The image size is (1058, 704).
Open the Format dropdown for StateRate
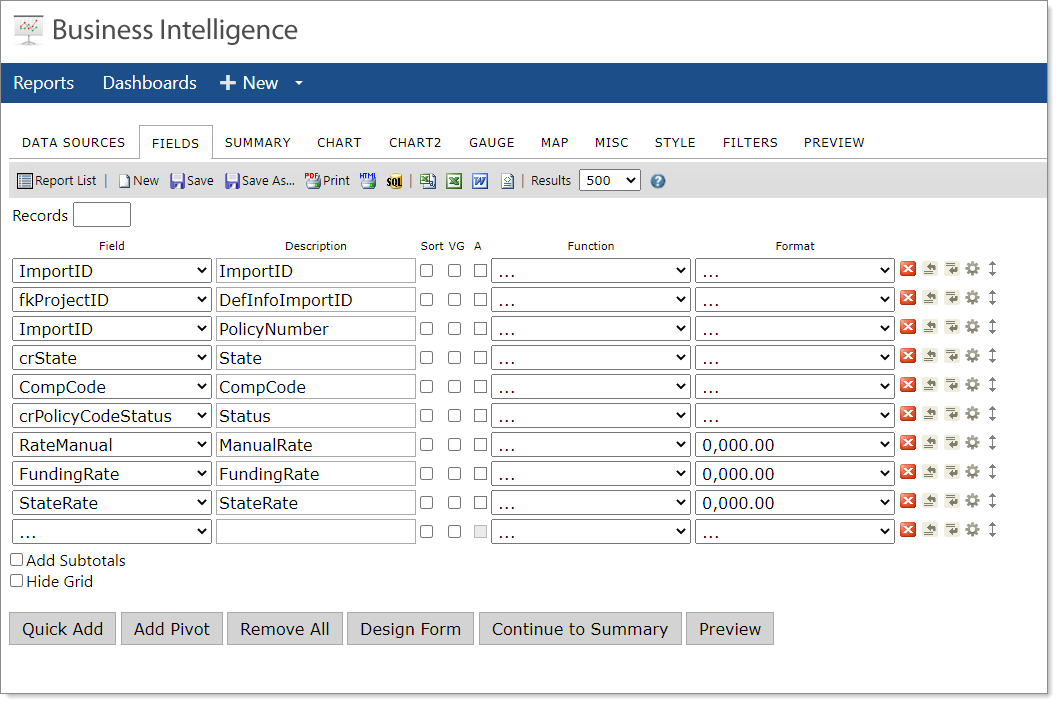coord(795,503)
